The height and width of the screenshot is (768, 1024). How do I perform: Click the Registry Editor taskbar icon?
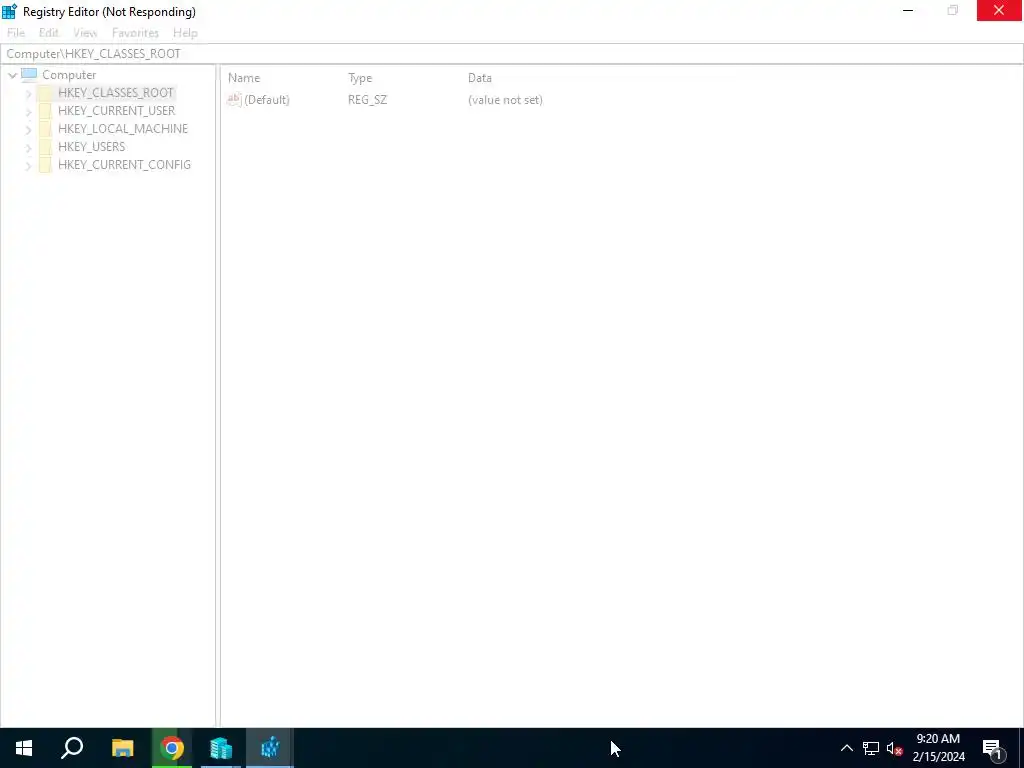pos(270,748)
